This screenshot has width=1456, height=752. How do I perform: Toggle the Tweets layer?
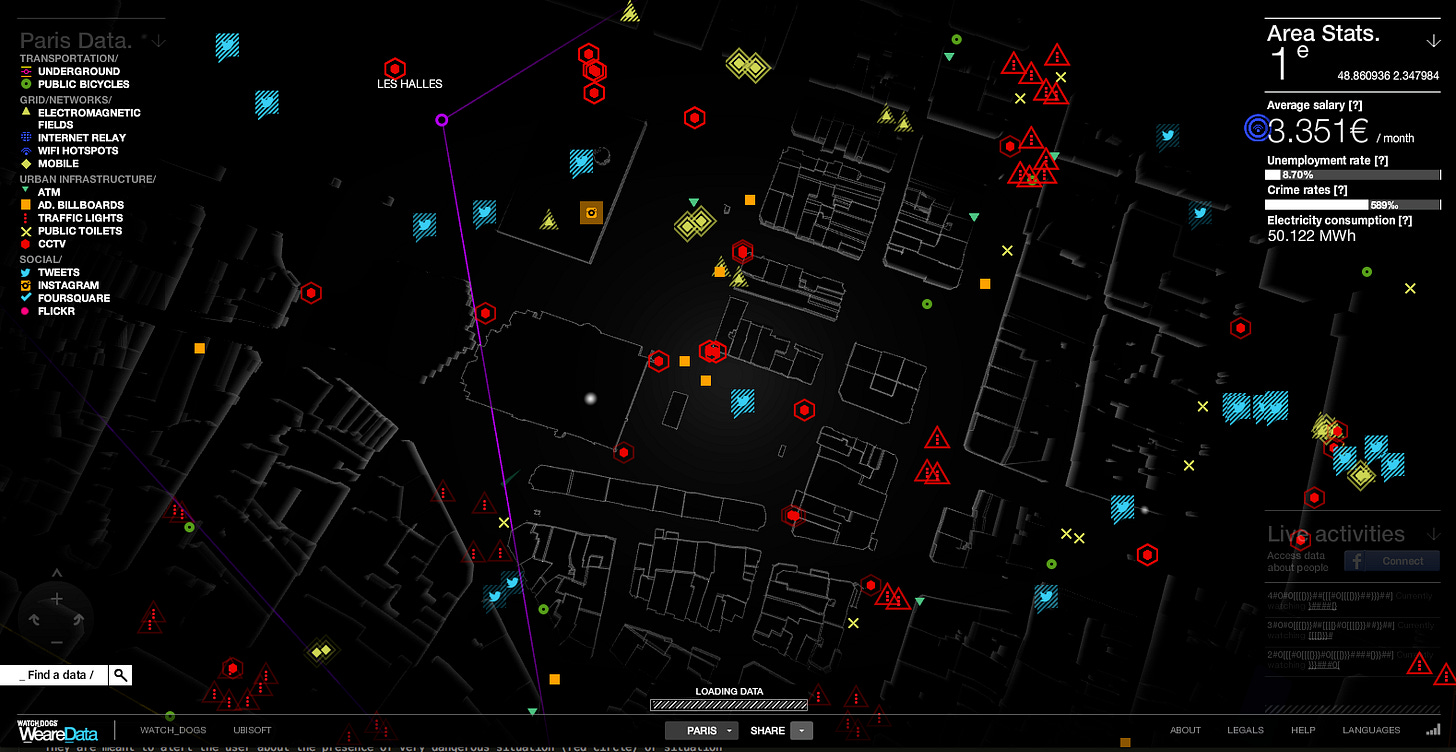[x=50, y=272]
